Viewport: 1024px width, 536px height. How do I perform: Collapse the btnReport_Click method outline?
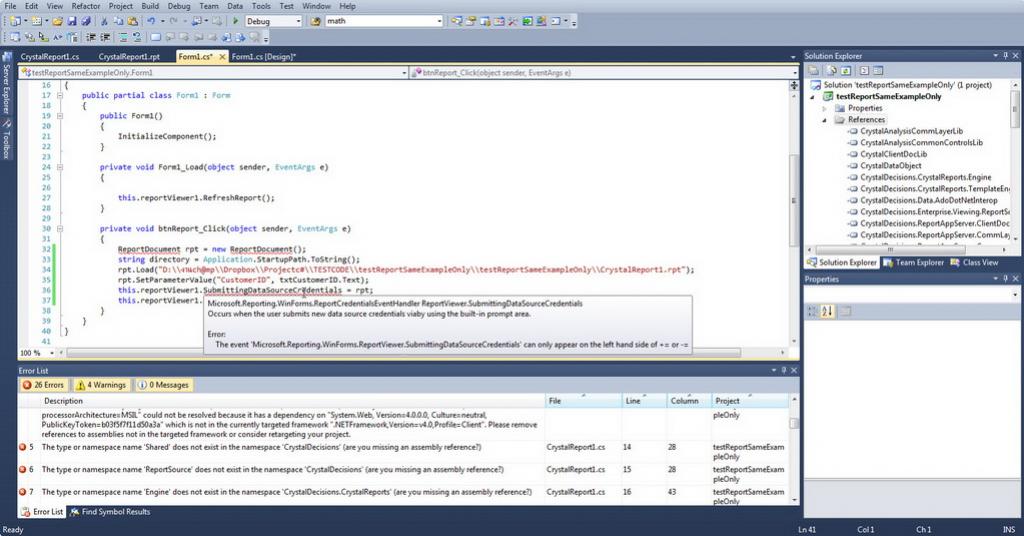[59, 229]
